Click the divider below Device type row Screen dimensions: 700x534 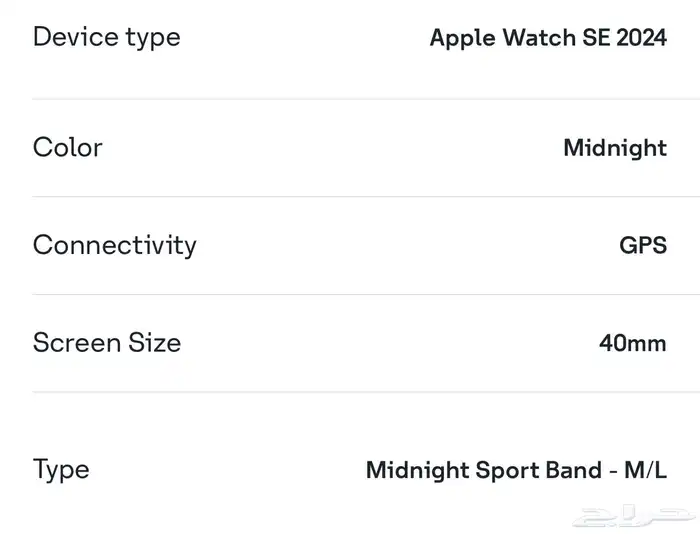(366, 99)
